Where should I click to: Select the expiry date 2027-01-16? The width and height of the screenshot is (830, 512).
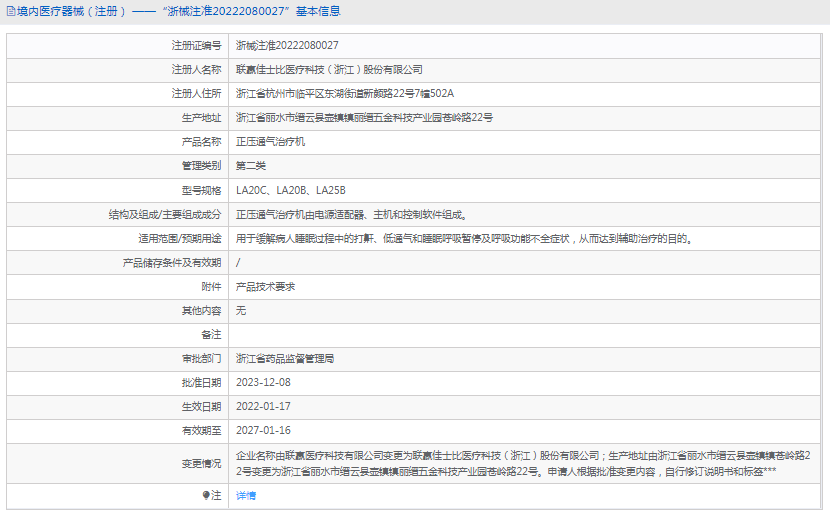pos(263,430)
